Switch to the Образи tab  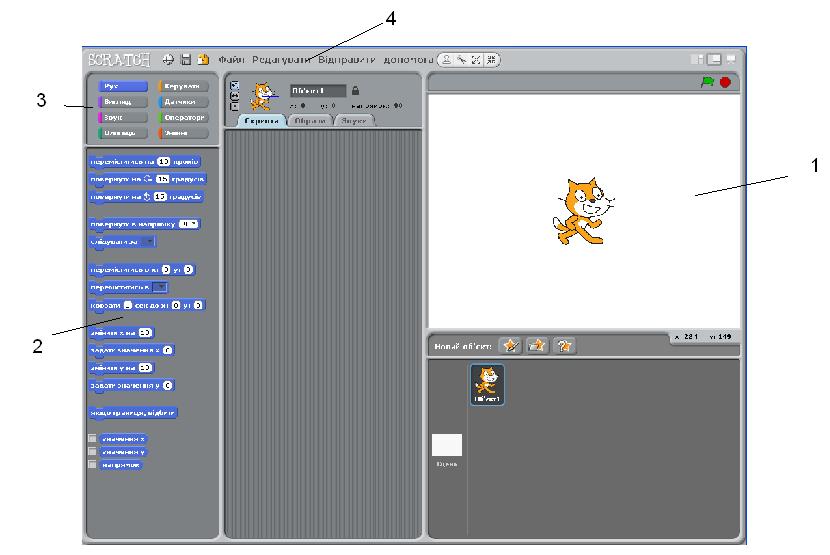[x=310, y=121]
